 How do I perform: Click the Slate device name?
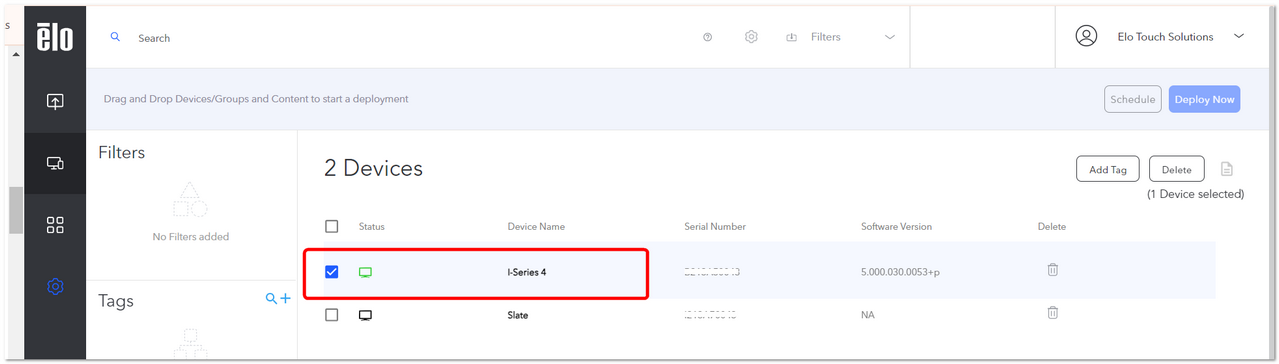[518, 315]
